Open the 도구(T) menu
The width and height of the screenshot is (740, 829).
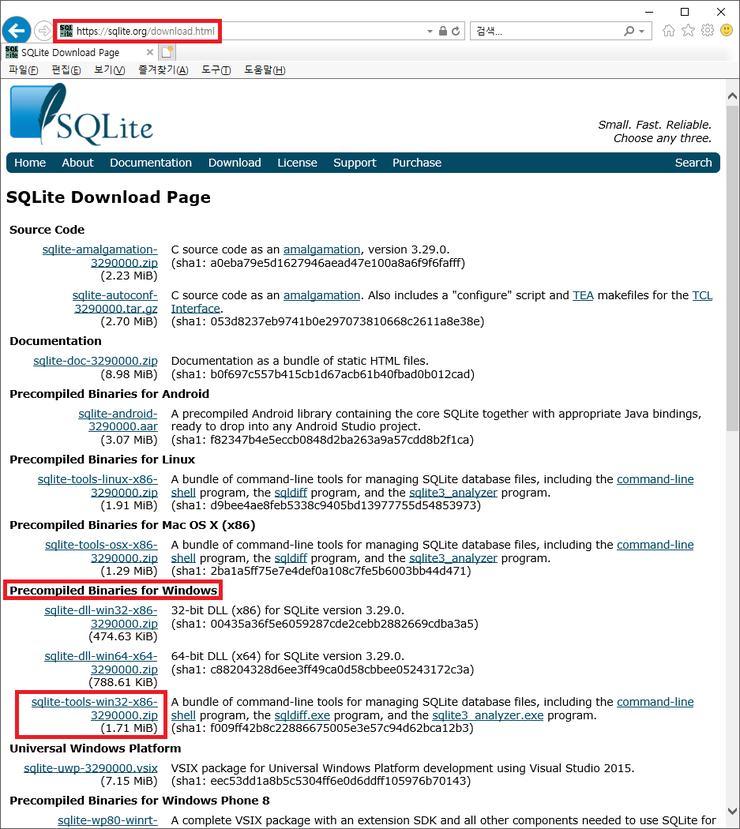pos(216,70)
